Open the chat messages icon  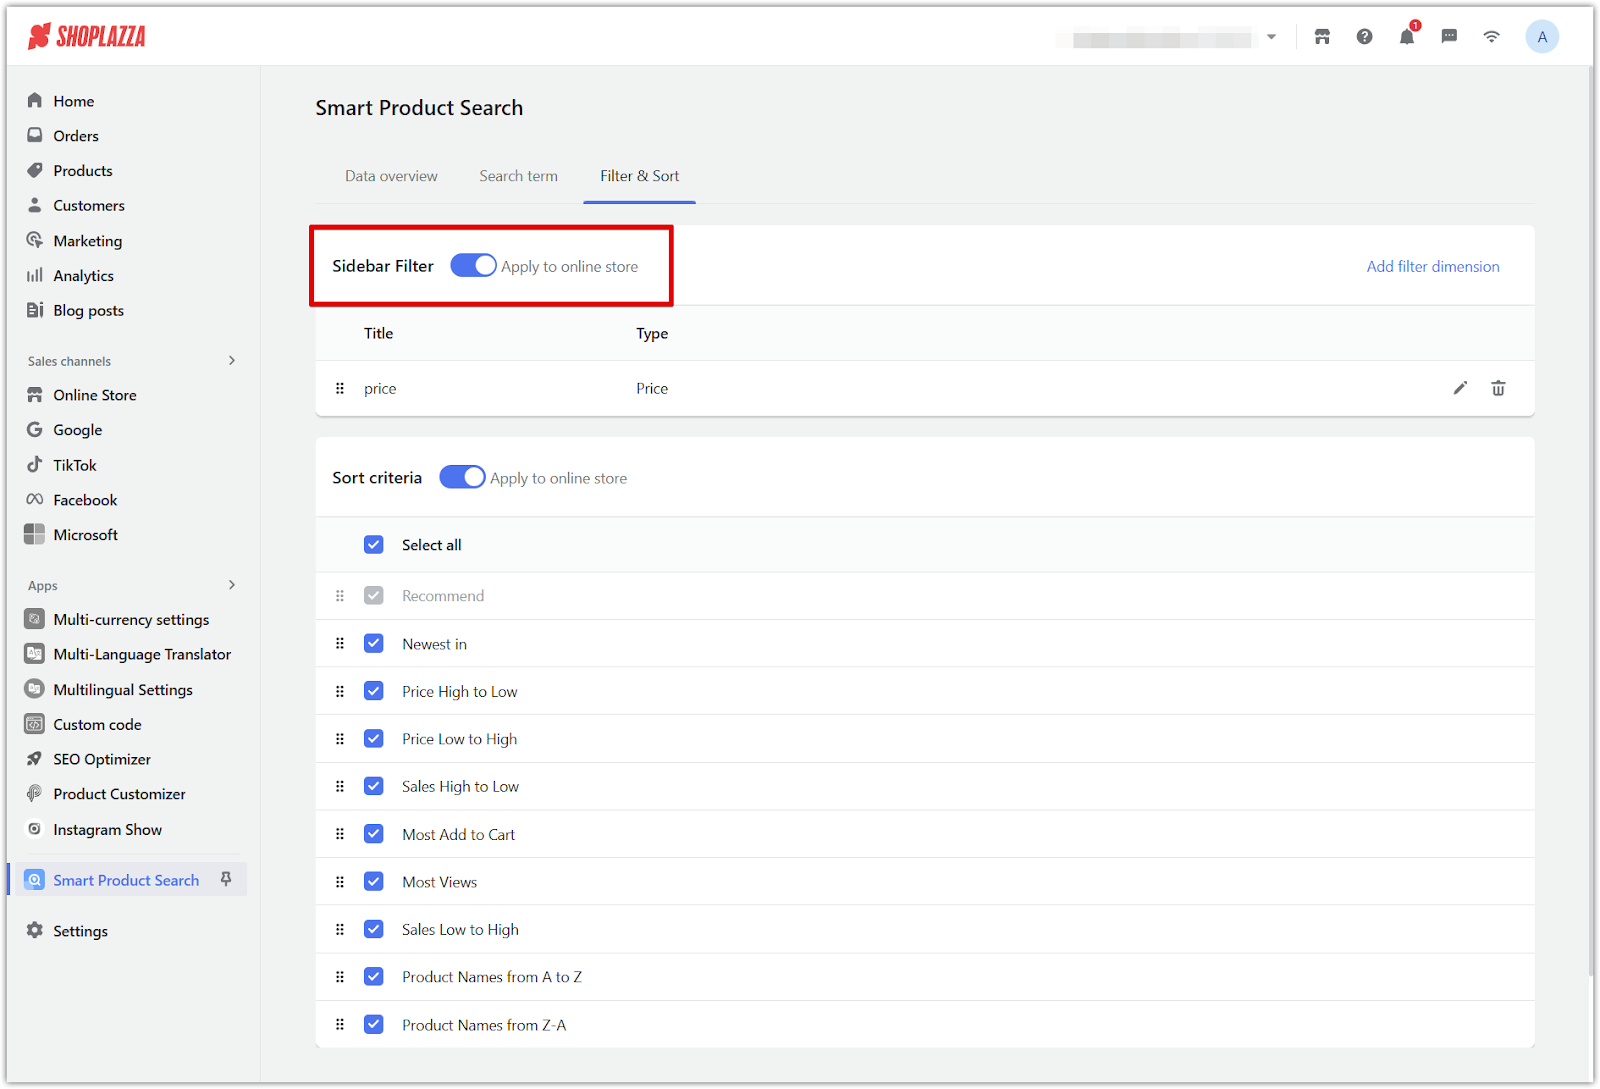[1449, 37]
